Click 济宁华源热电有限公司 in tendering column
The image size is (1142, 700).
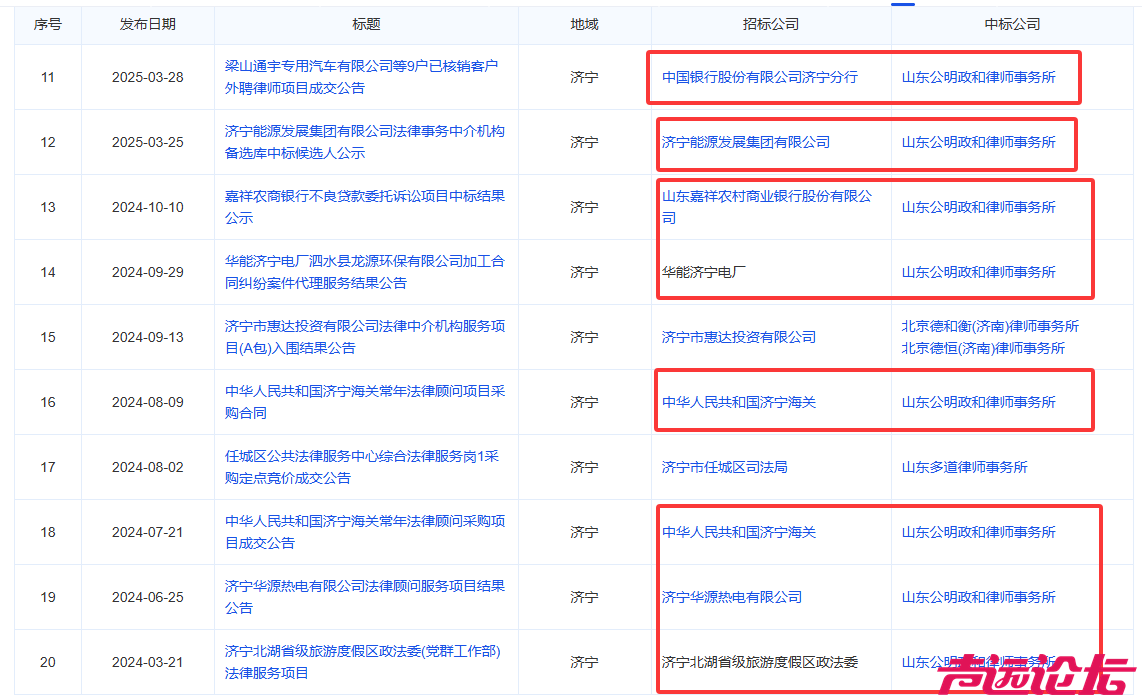pos(731,597)
